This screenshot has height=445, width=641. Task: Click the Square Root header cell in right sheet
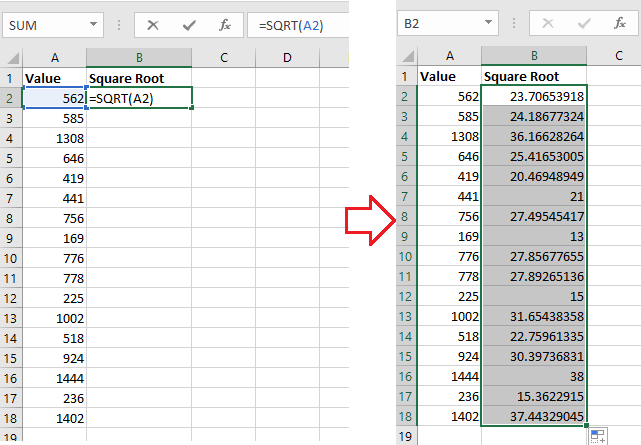pyautogui.click(x=534, y=77)
